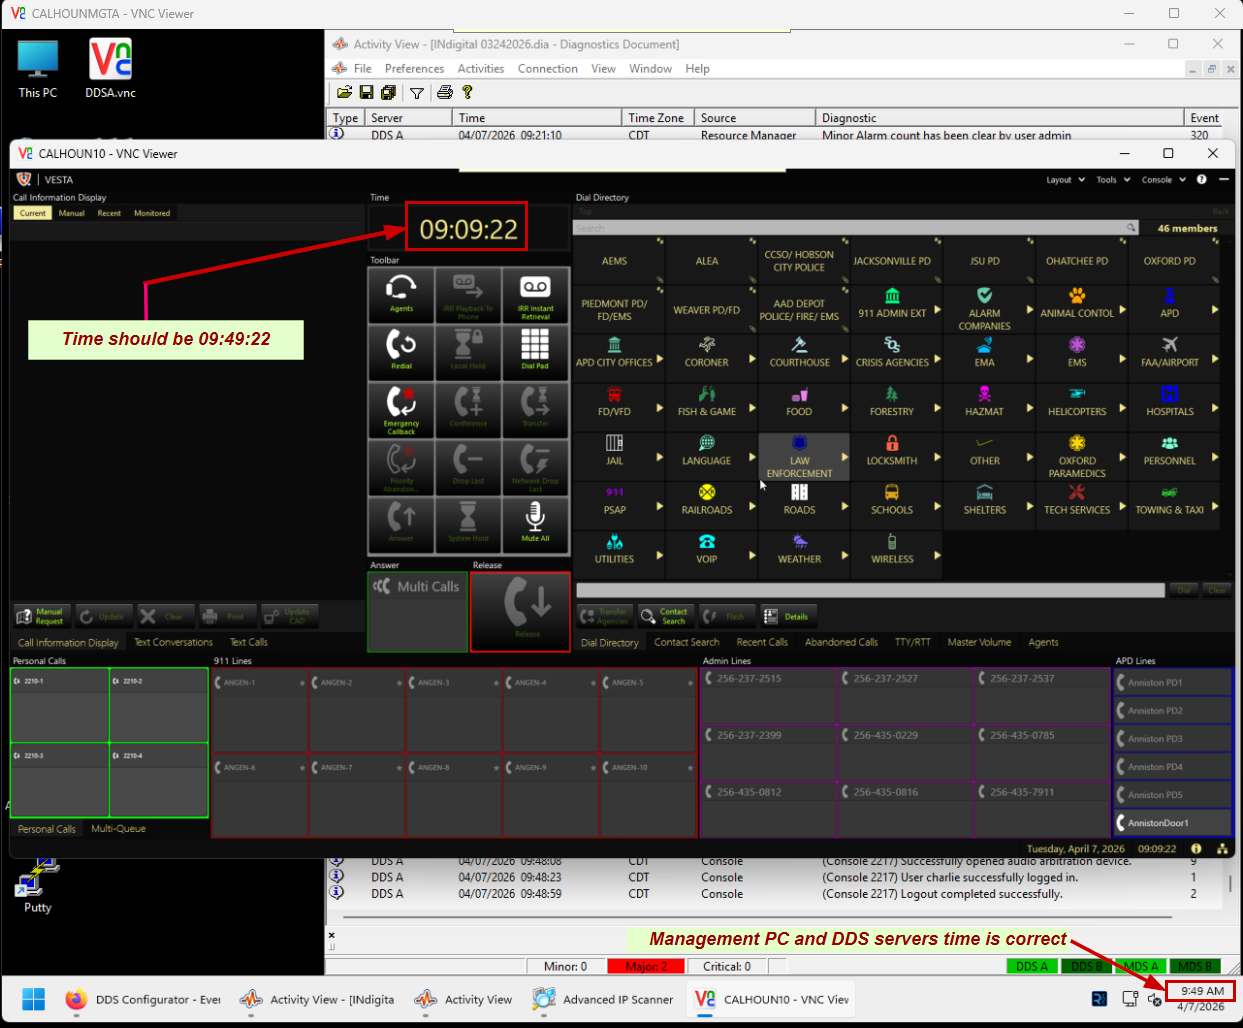
Task: Open the TECH SERVICES tools folder
Action: [1077, 500]
